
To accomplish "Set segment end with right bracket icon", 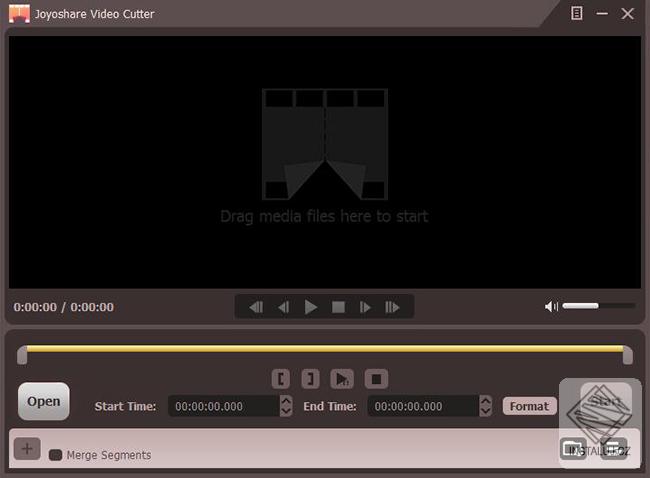I will click(x=310, y=379).
